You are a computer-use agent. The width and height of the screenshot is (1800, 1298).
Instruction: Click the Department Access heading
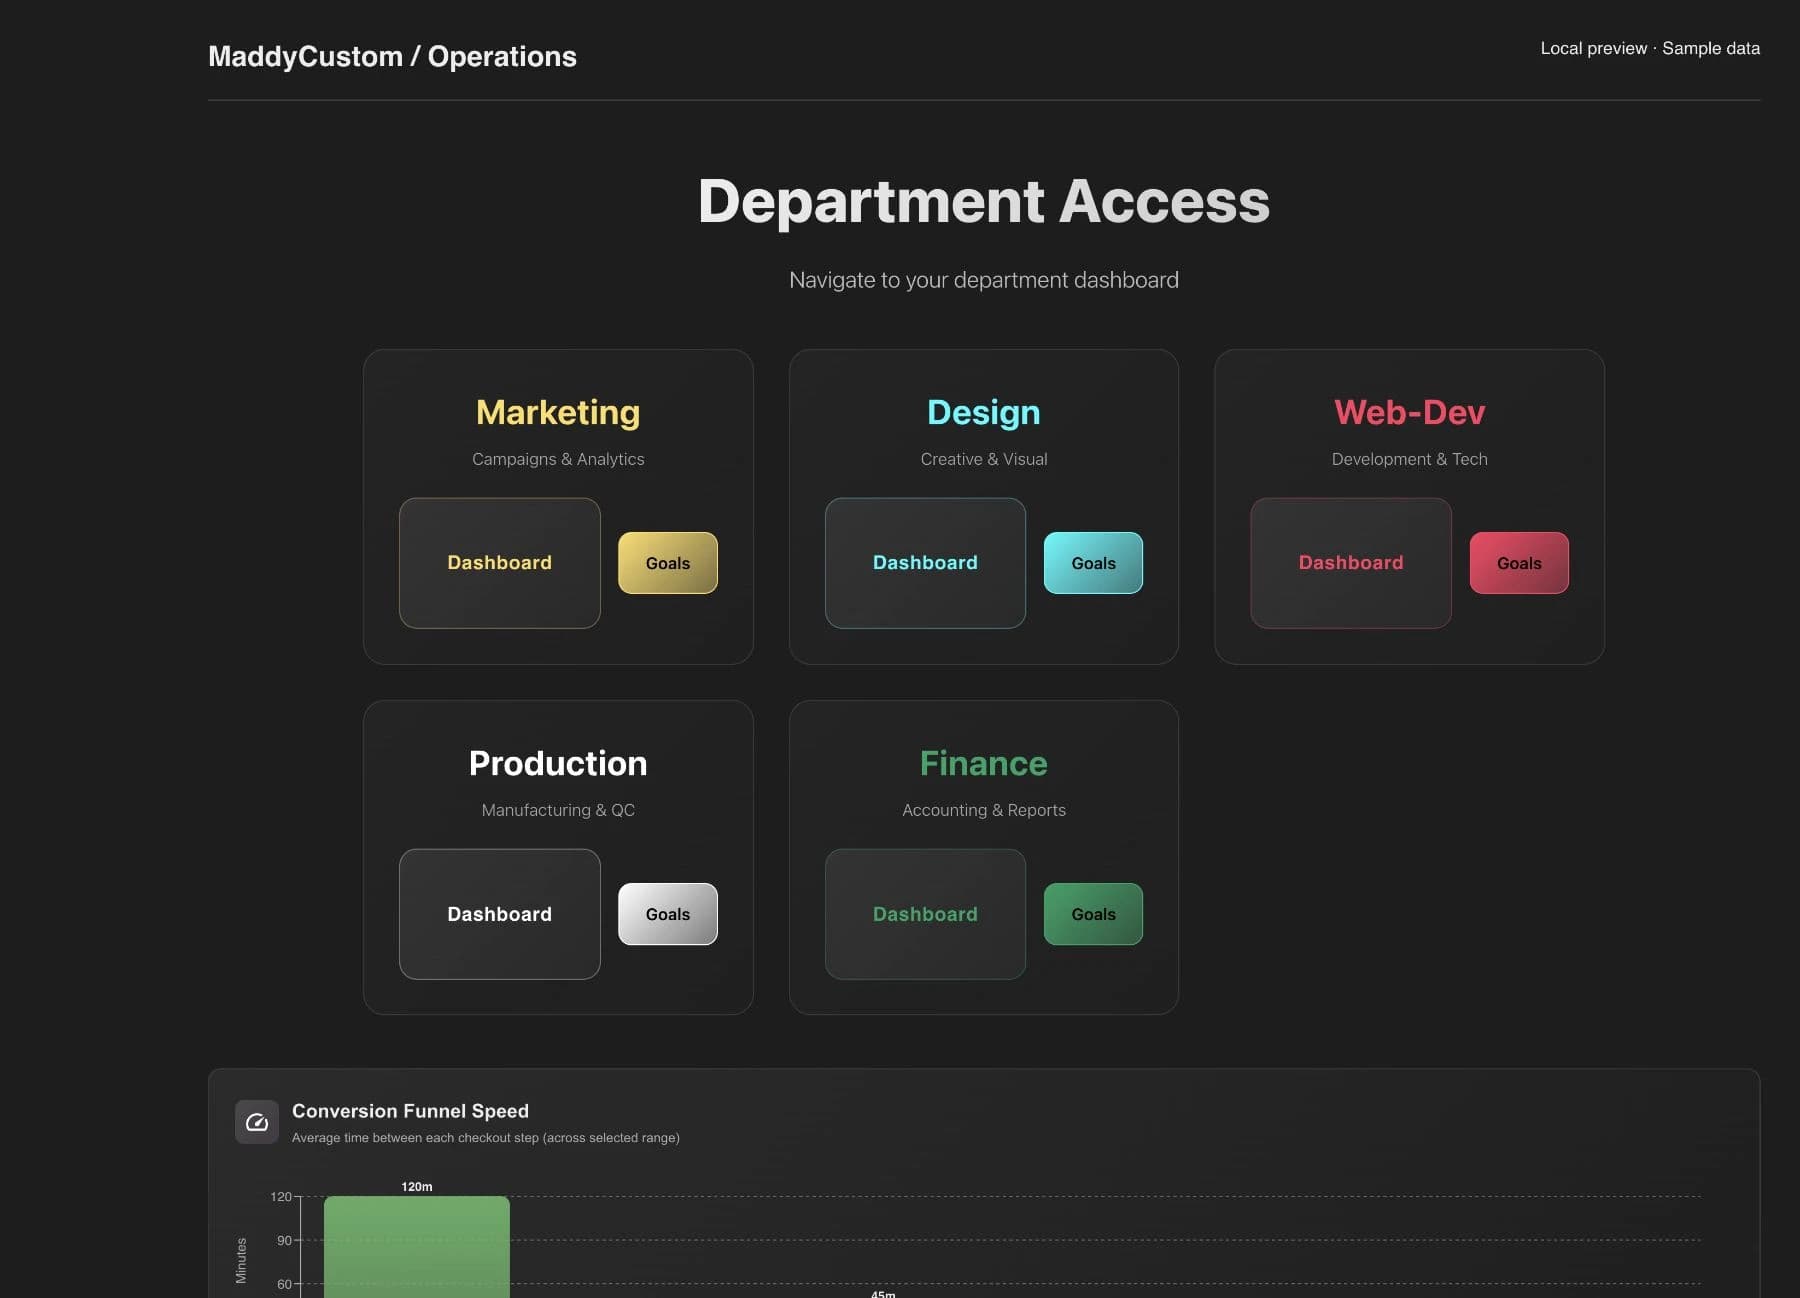[x=984, y=201]
